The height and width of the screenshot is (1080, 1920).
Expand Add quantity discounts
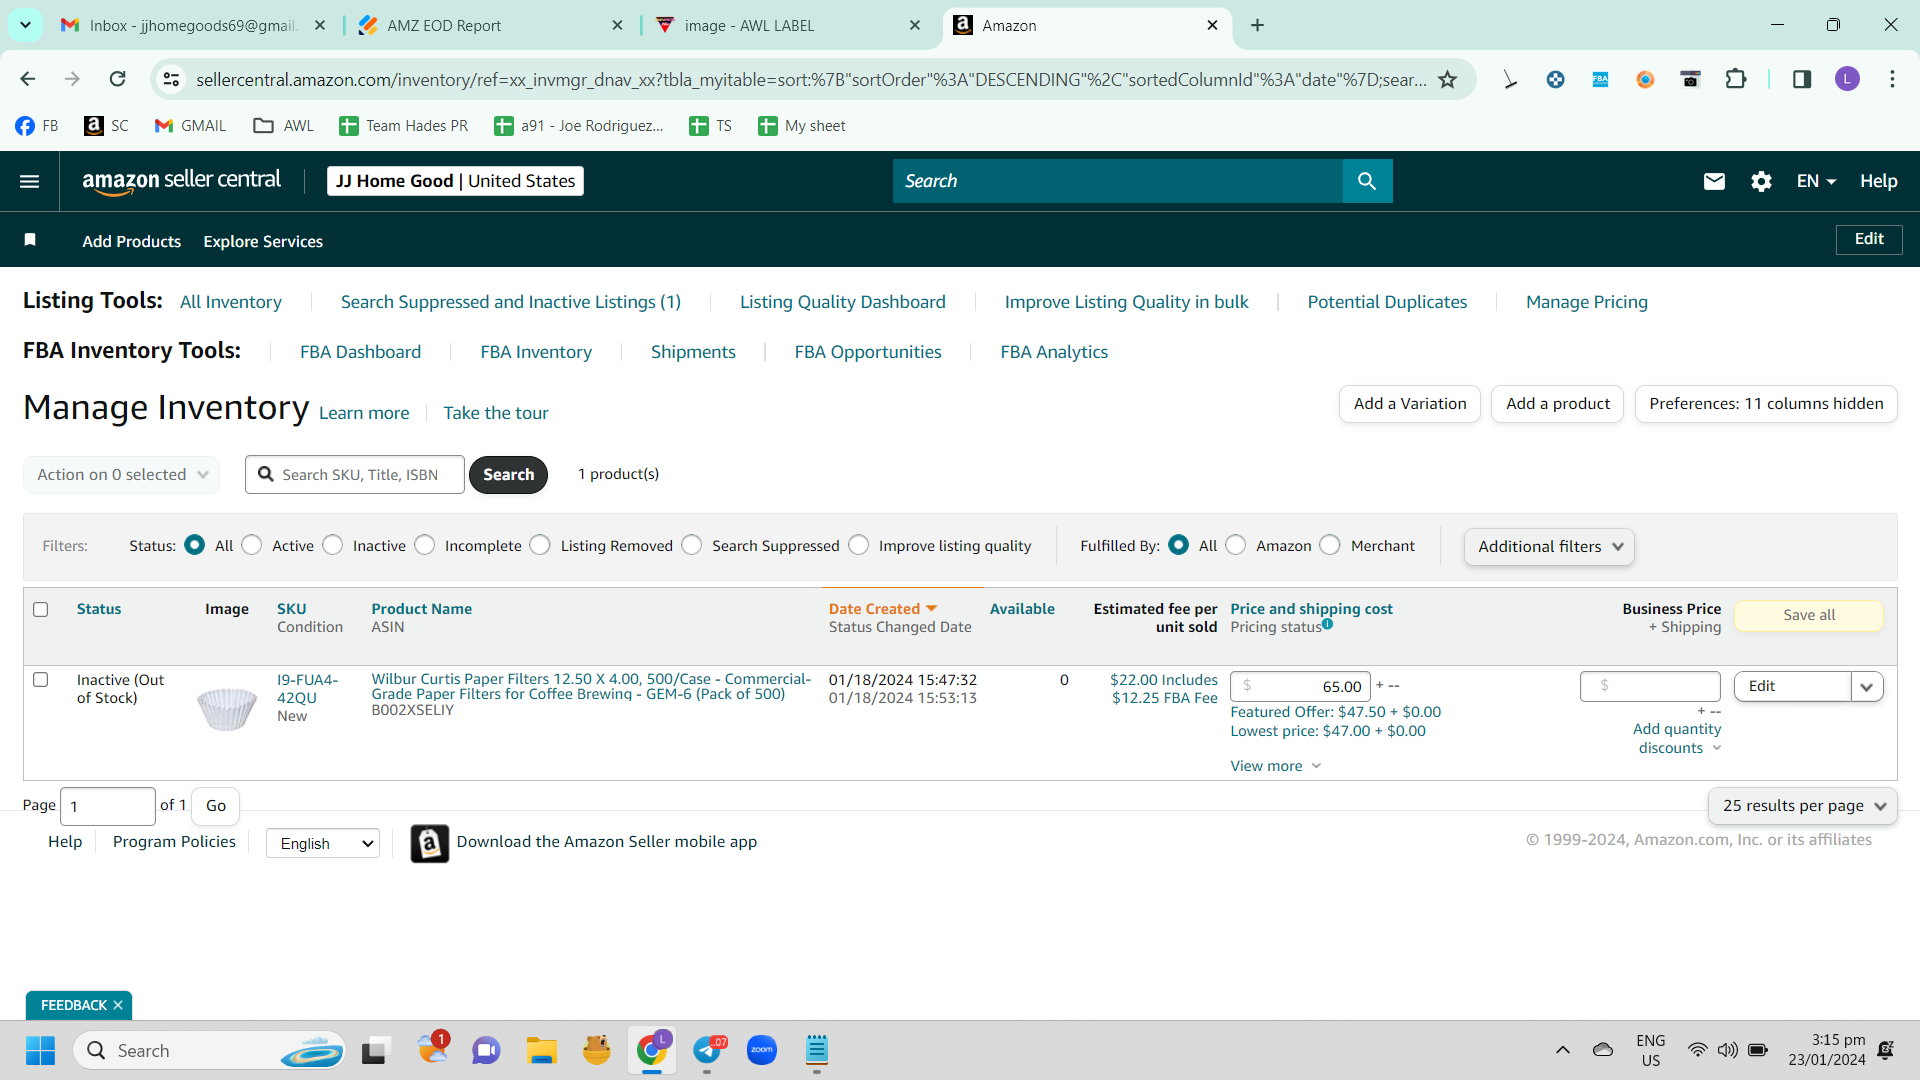(x=1677, y=739)
